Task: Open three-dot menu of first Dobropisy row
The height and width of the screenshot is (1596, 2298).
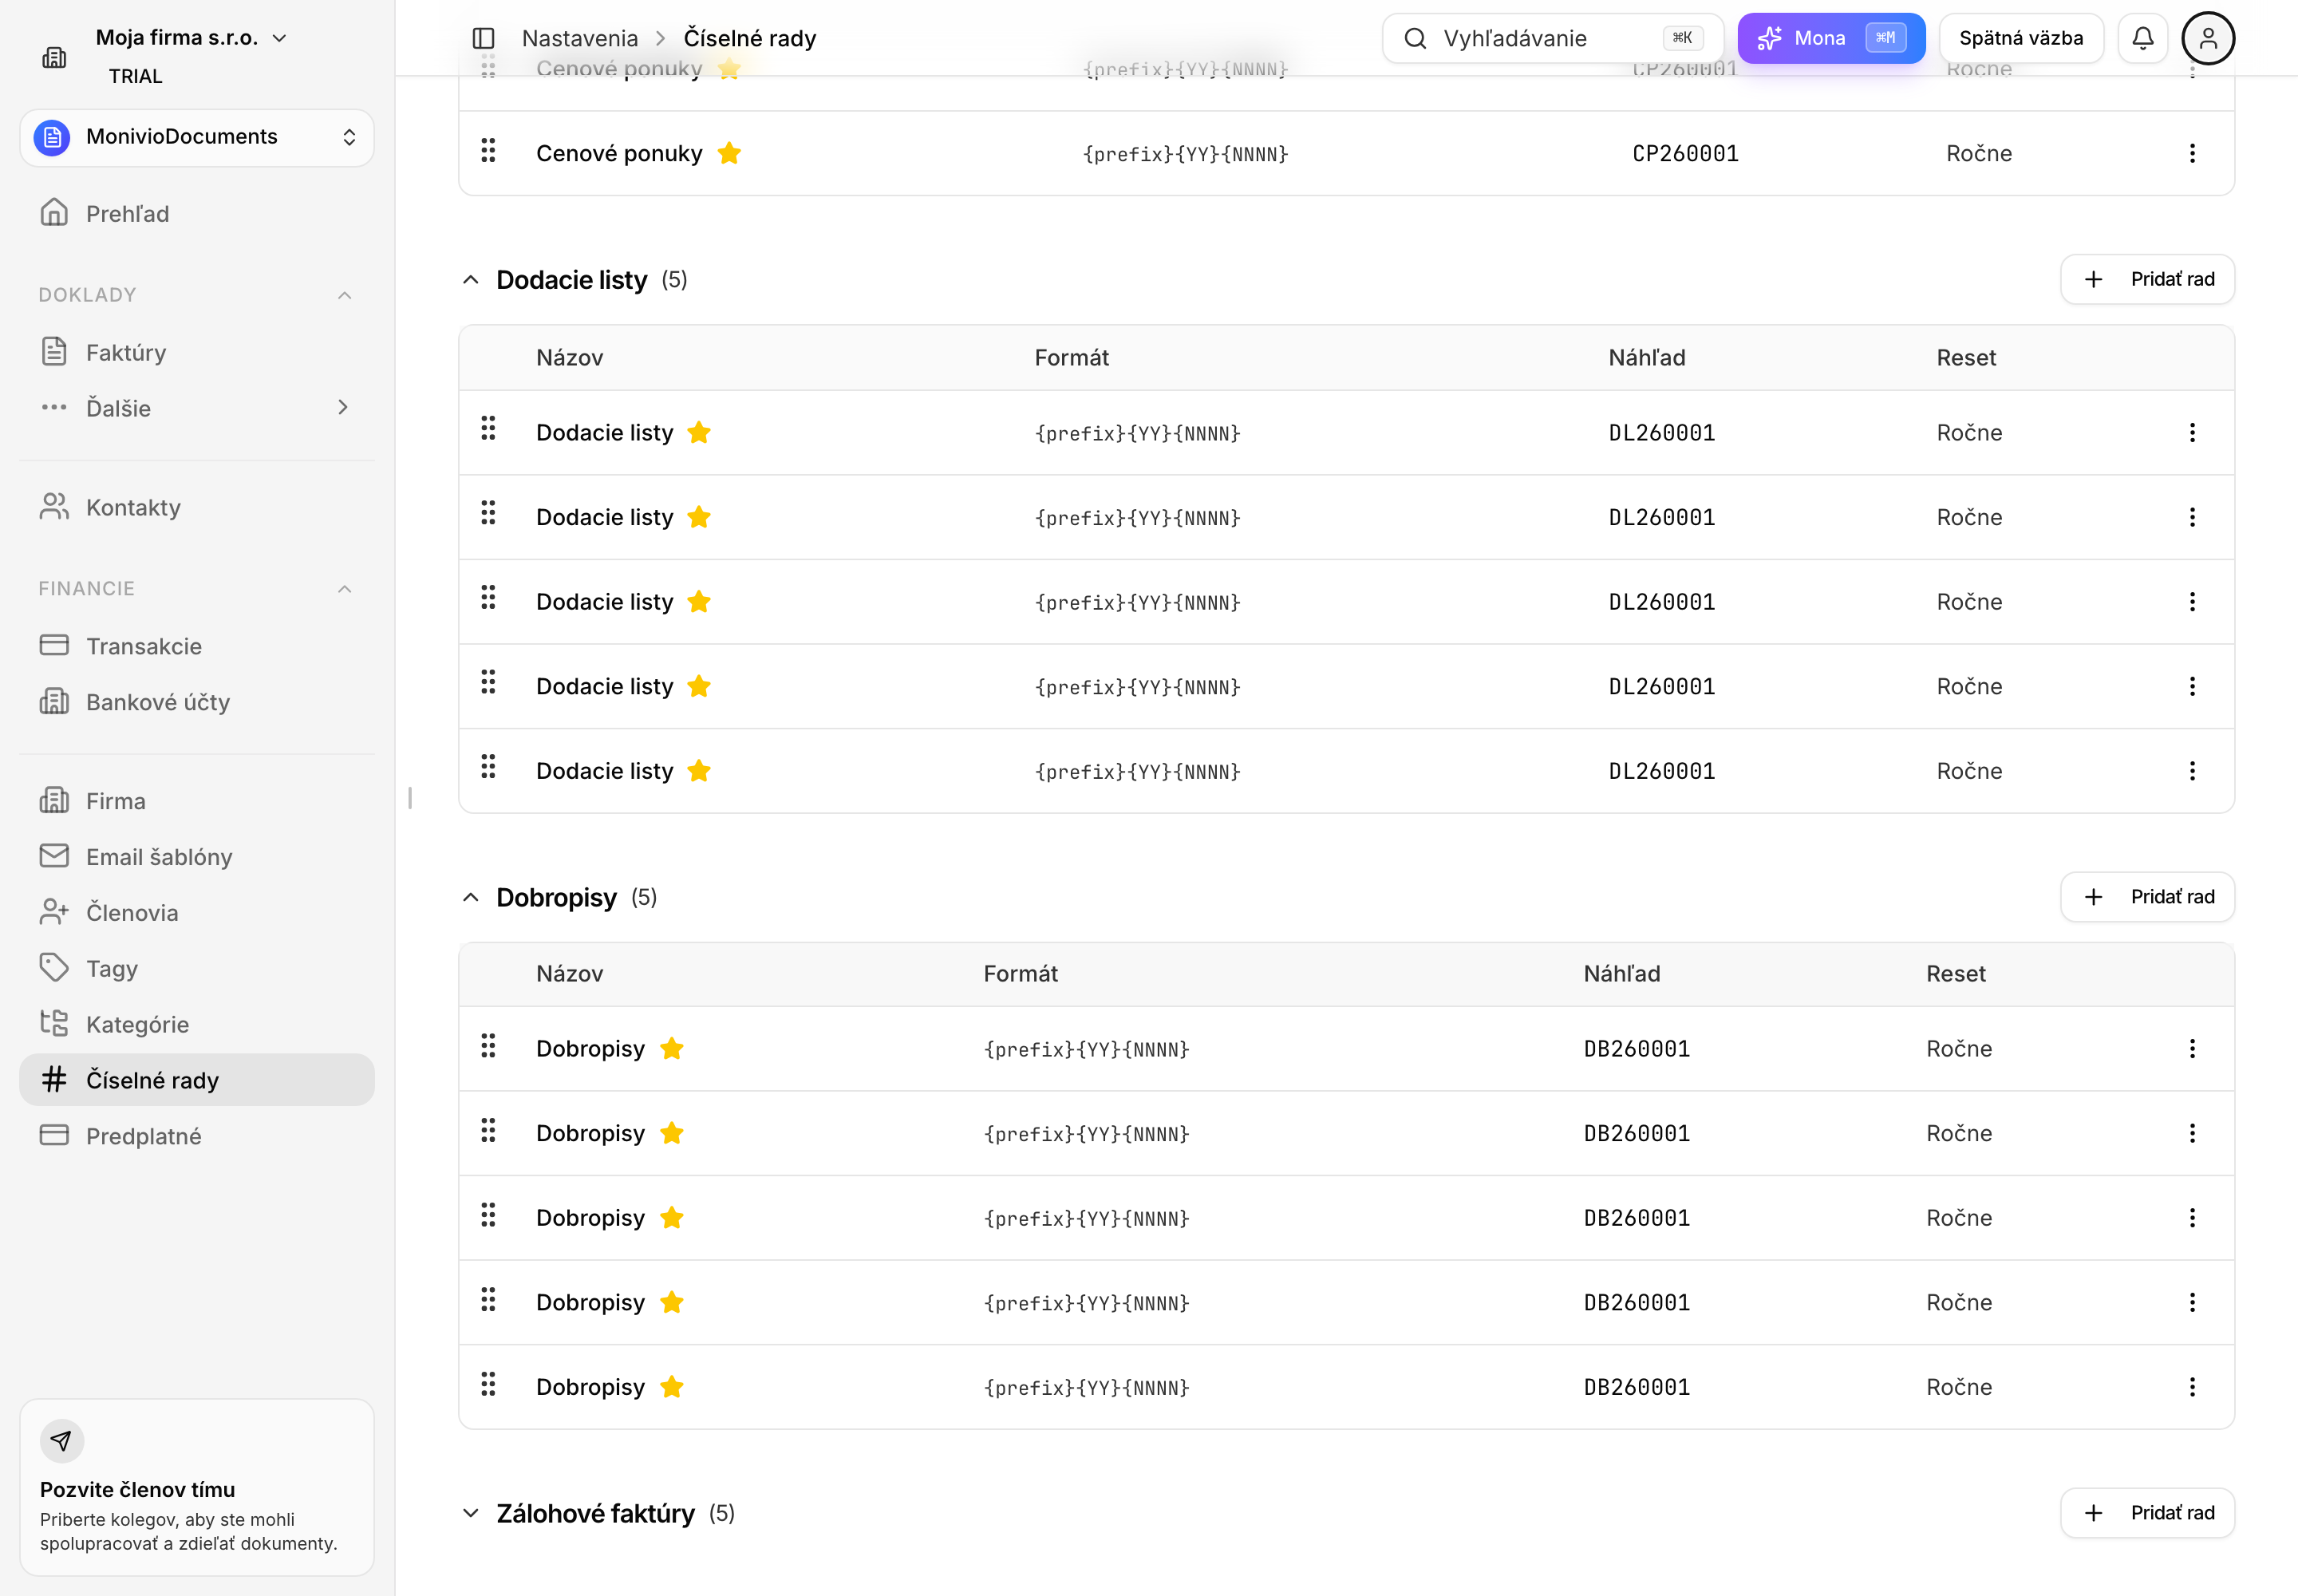Action: click(2192, 1049)
